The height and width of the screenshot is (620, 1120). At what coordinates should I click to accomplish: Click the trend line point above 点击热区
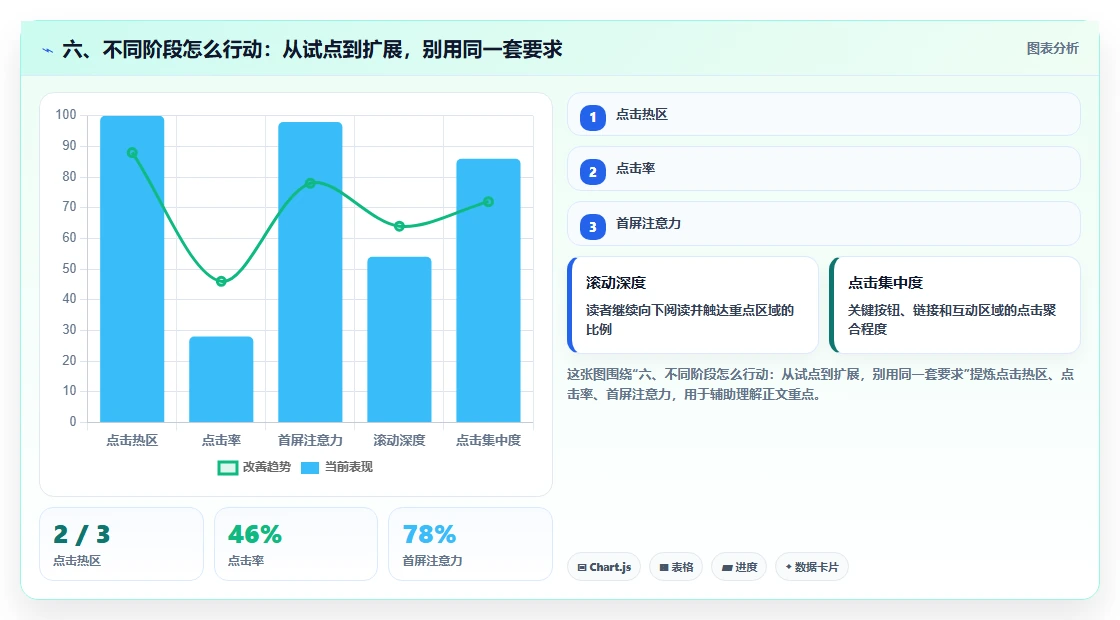tap(132, 153)
